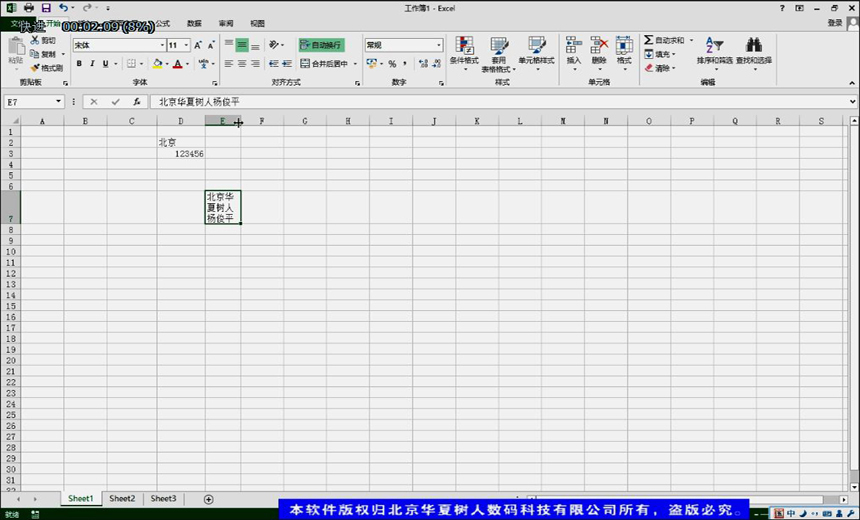Click 登录 to sign in

pyautogui.click(x=835, y=23)
